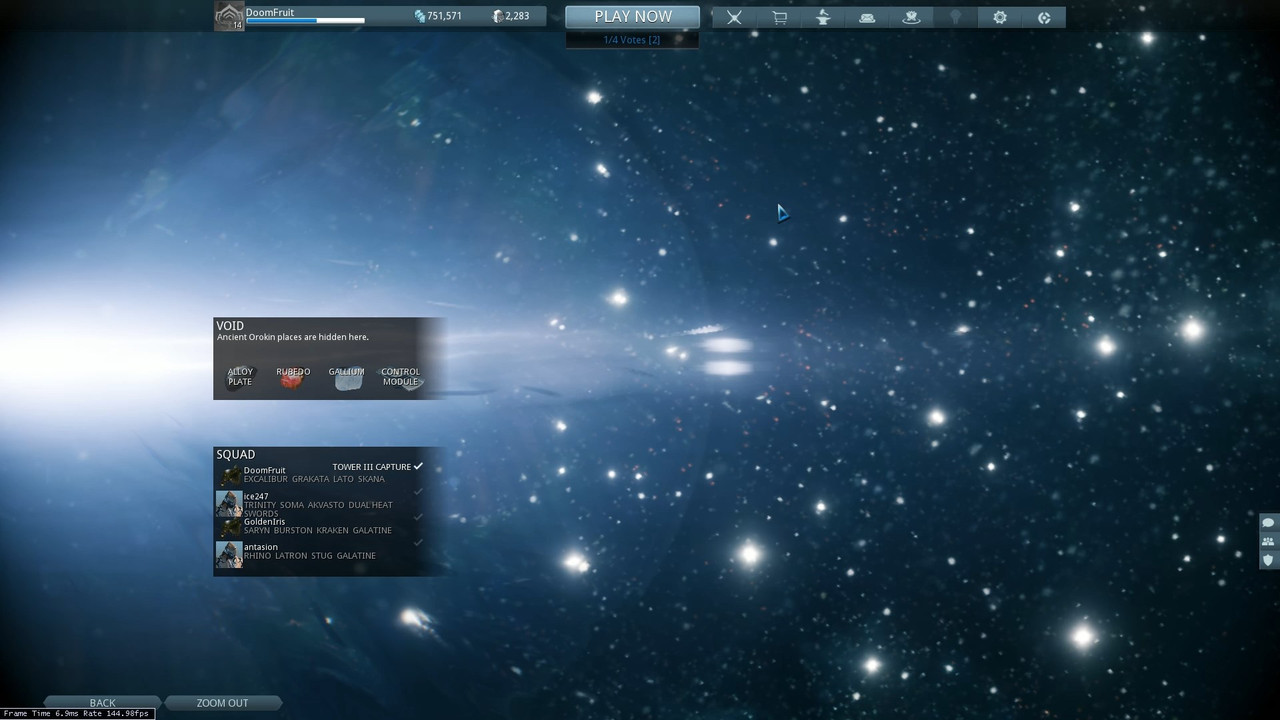Toggle DoomFruit's ready checkmark
This screenshot has height=720, width=1280.
click(418, 466)
